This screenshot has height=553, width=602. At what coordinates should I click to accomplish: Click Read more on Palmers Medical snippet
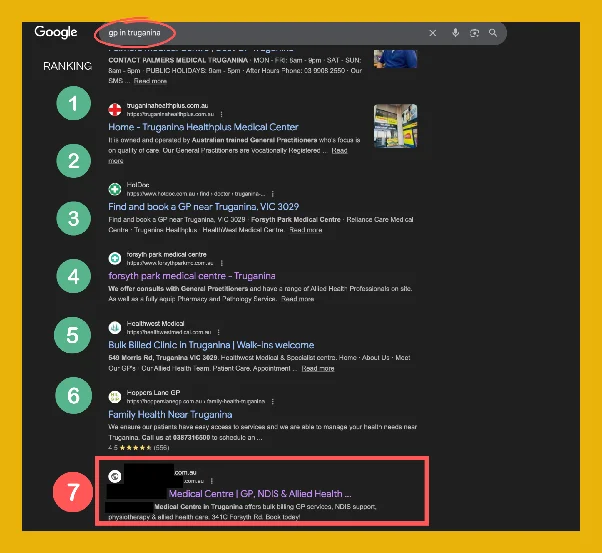coord(150,81)
